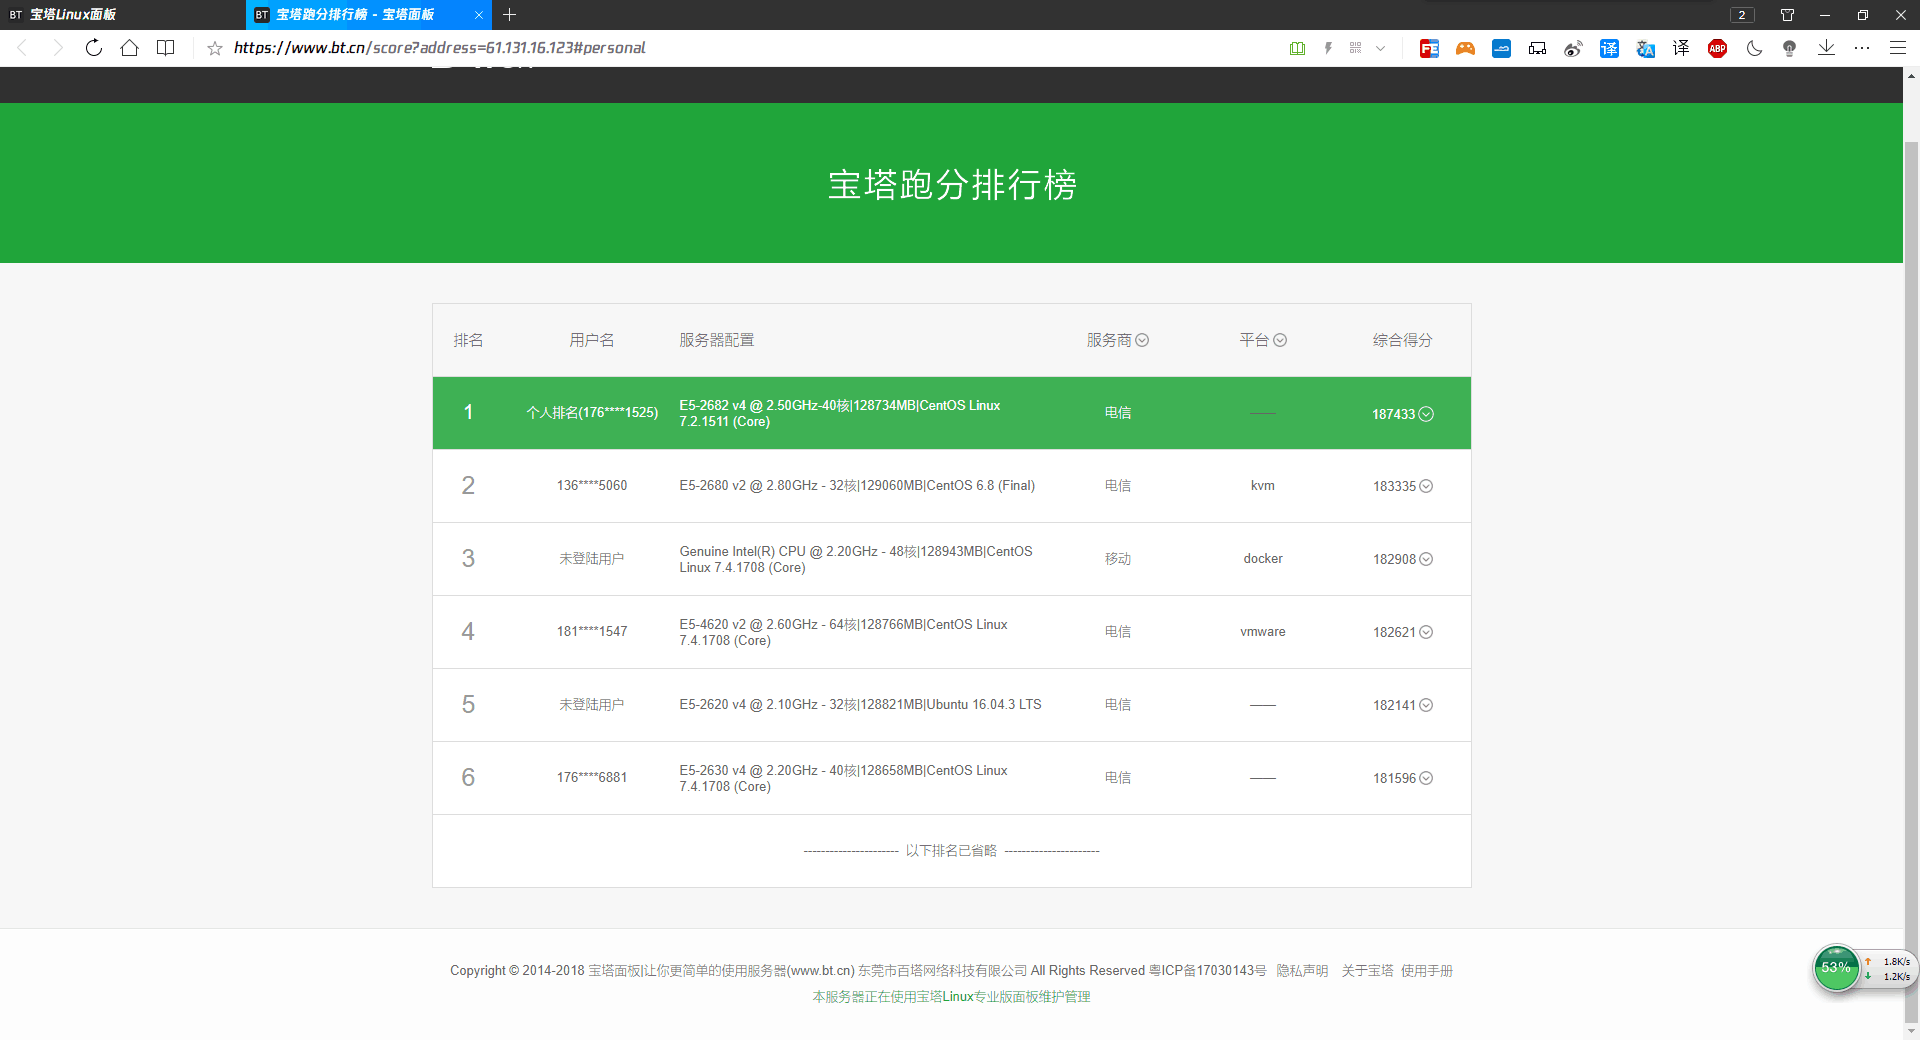Open a new browser tab
1920x1040 pixels.
[509, 15]
